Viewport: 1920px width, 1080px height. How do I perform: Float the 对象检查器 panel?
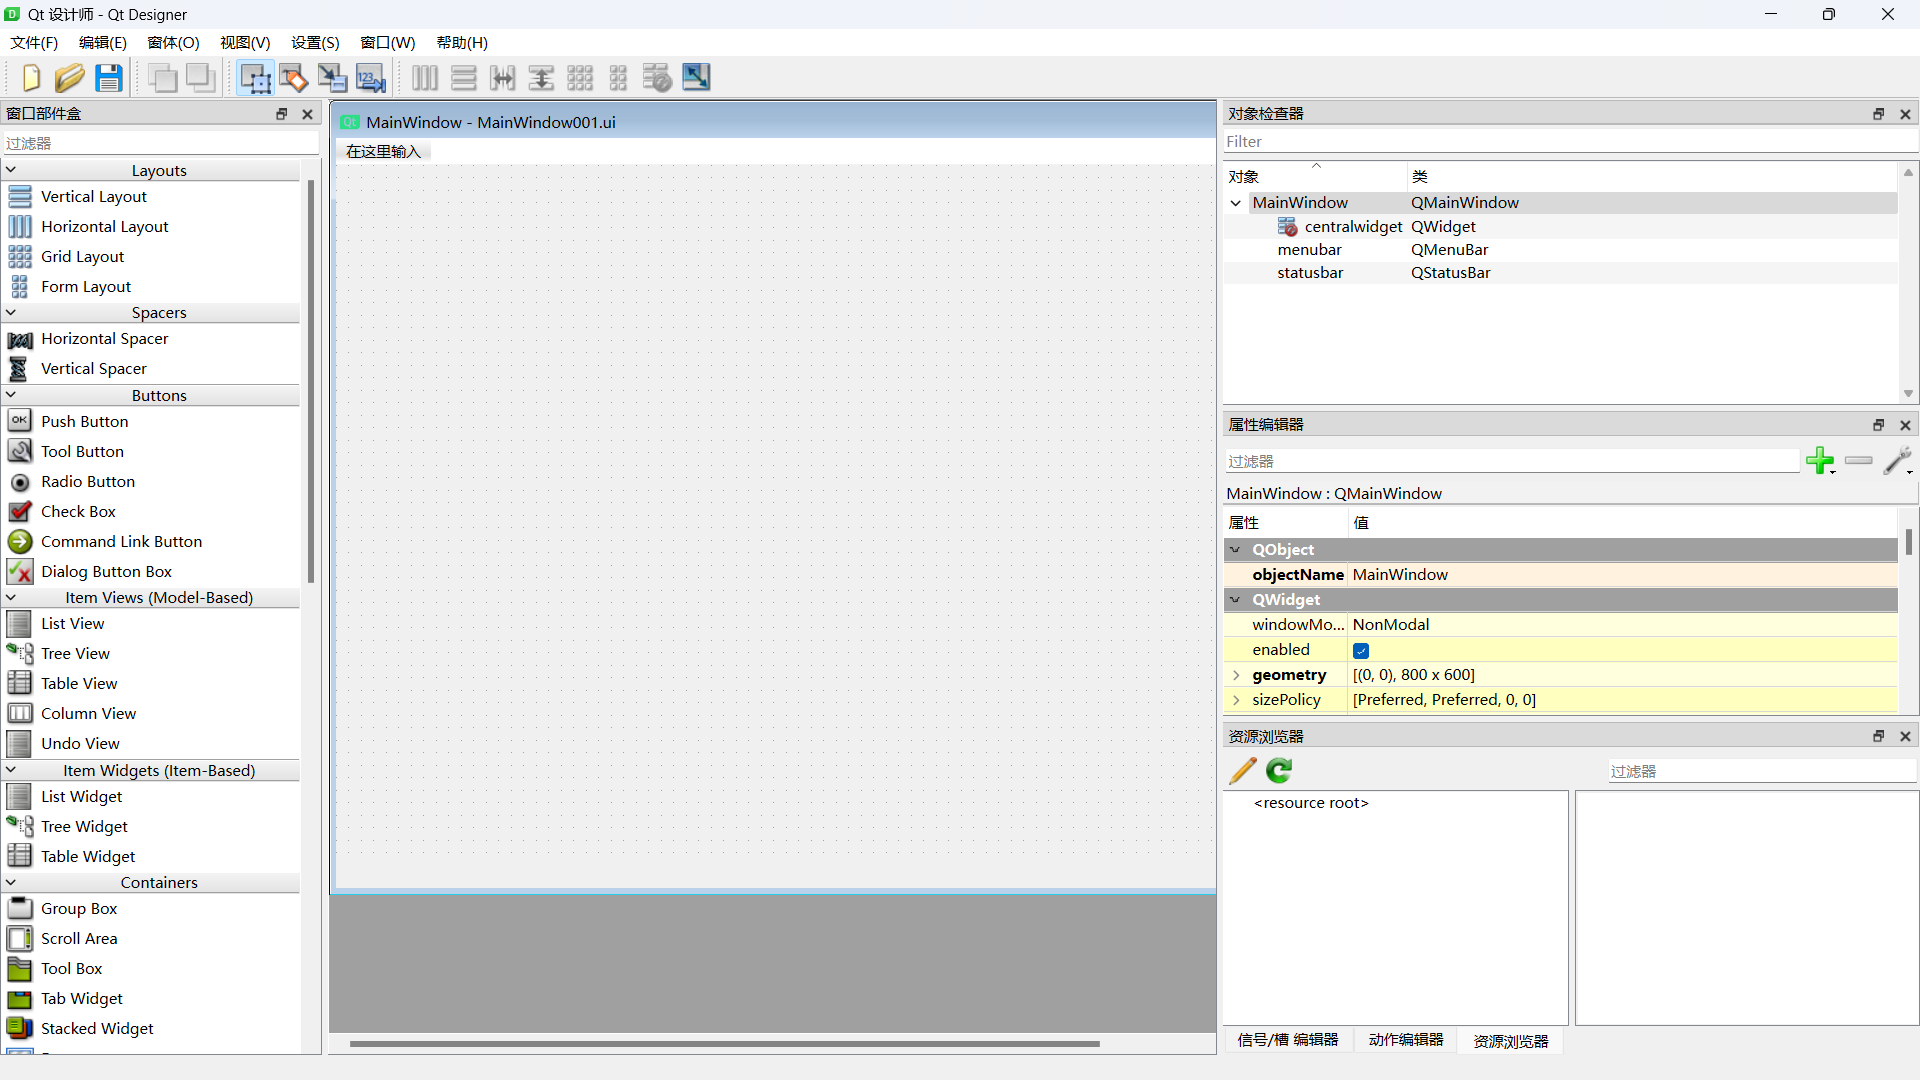pyautogui.click(x=1878, y=114)
